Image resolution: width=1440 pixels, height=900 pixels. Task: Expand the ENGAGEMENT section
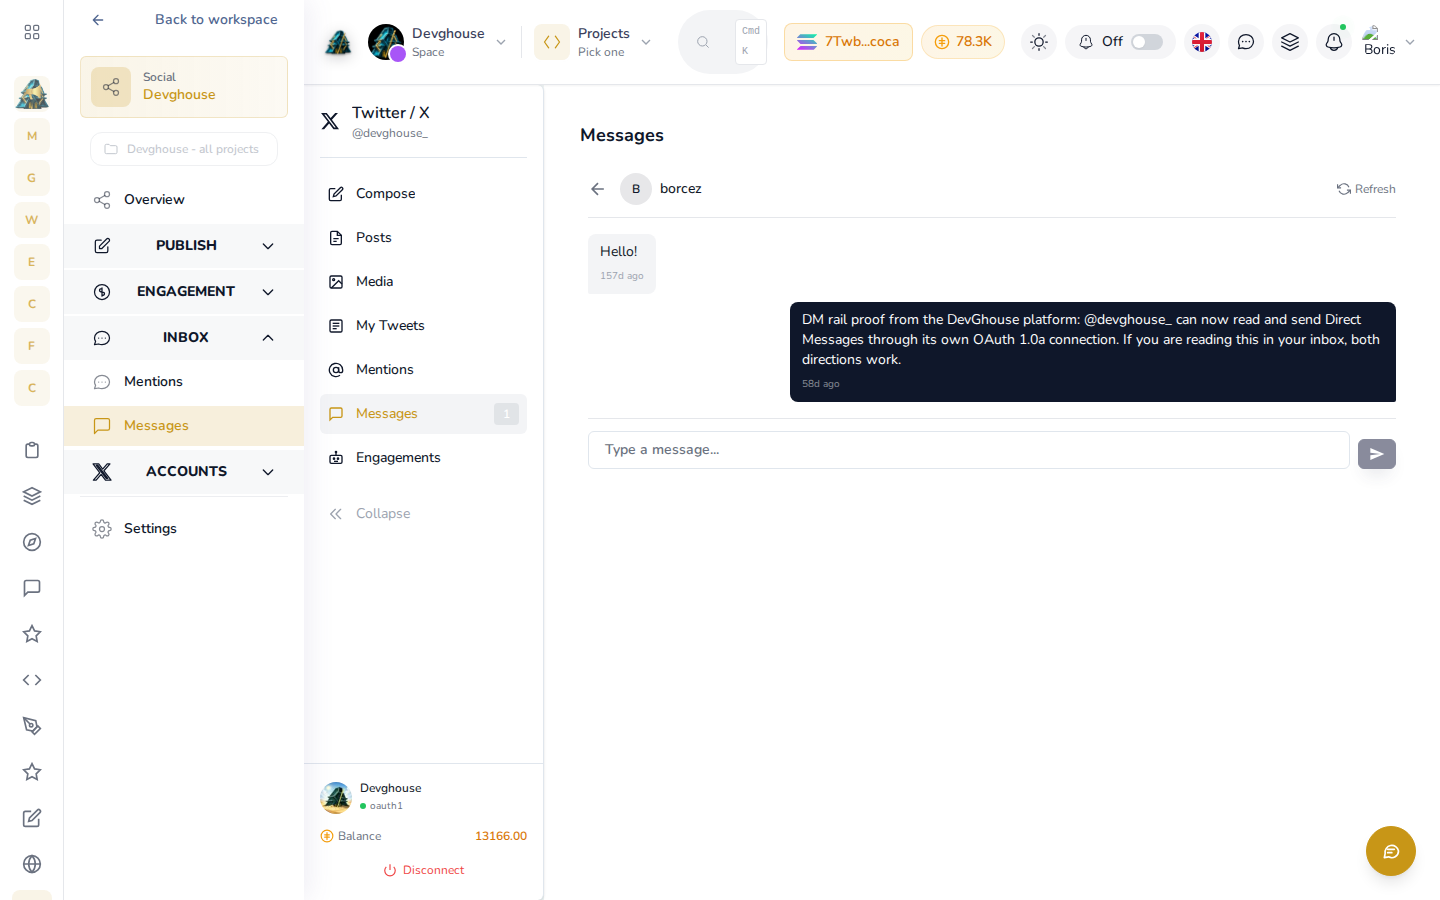[184, 292]
